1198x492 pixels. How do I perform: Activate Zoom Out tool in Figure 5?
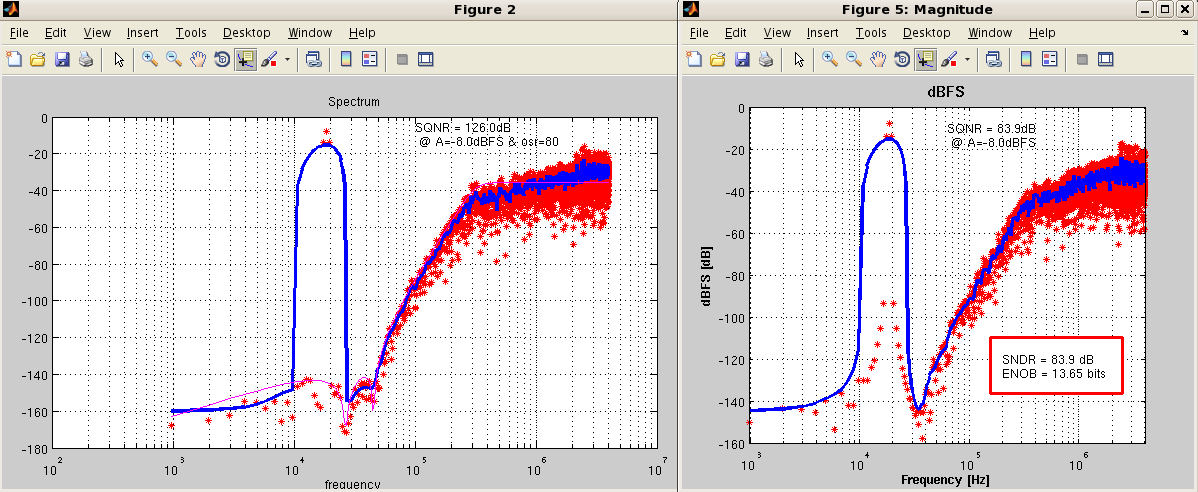point(854,60)
